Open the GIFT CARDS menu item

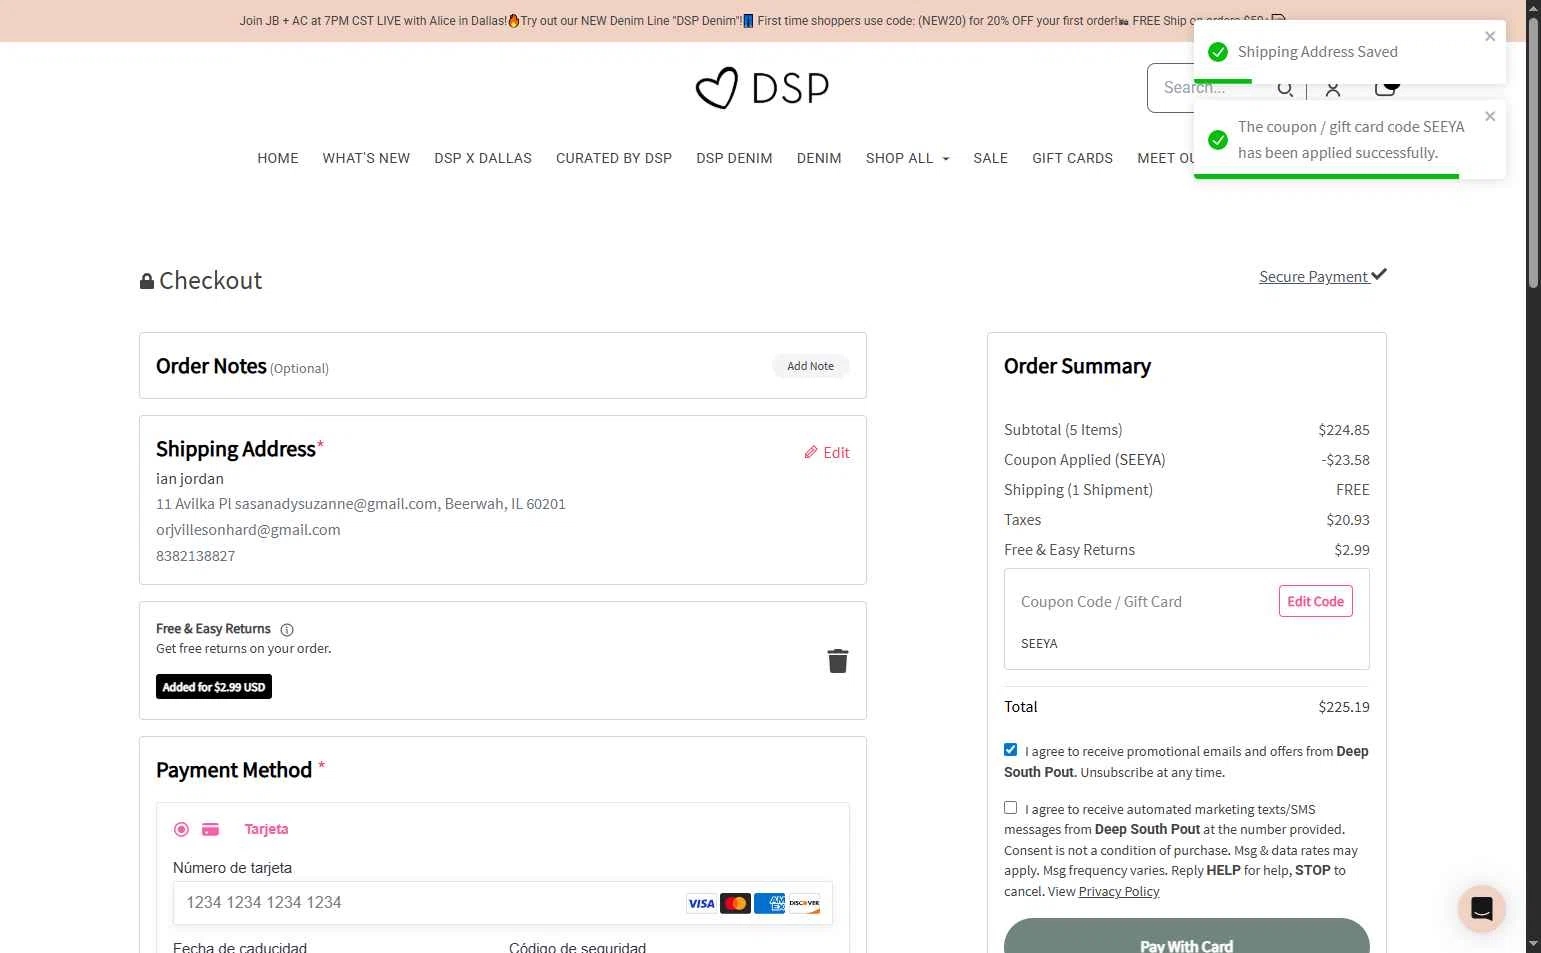(1072, 158)
